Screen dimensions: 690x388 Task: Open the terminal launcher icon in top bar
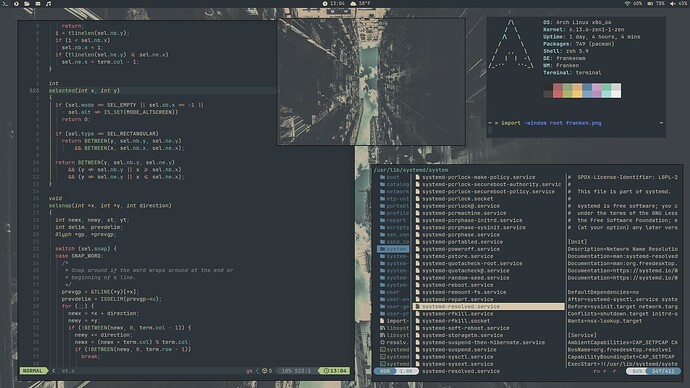click(5, 4)
